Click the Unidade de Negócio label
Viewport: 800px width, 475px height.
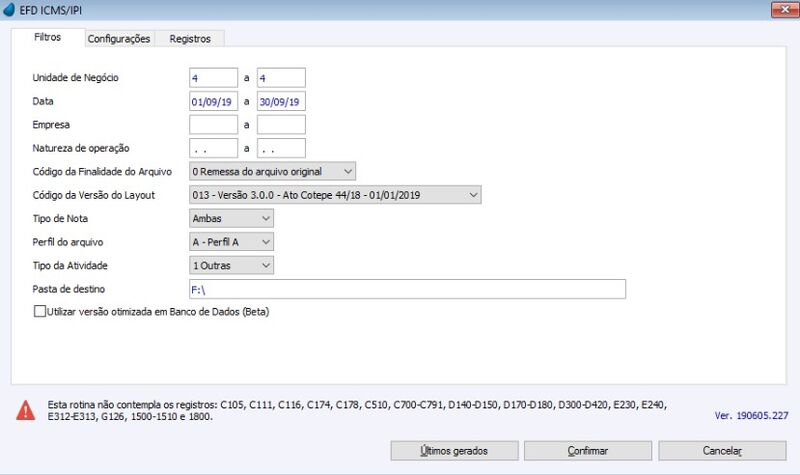tap(76, 78)
